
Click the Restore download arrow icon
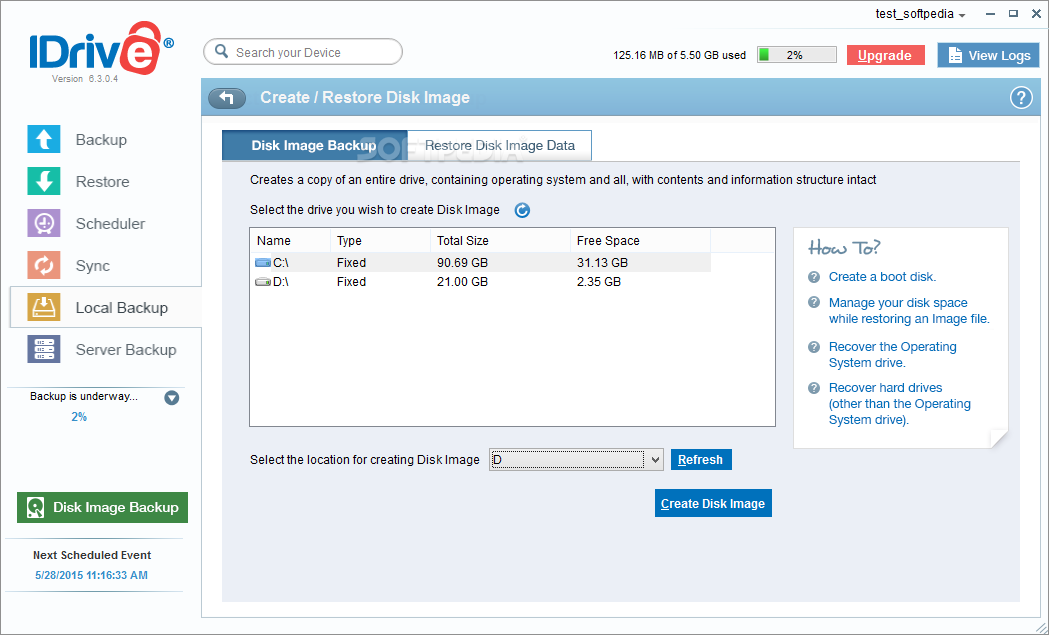[43, 181]
